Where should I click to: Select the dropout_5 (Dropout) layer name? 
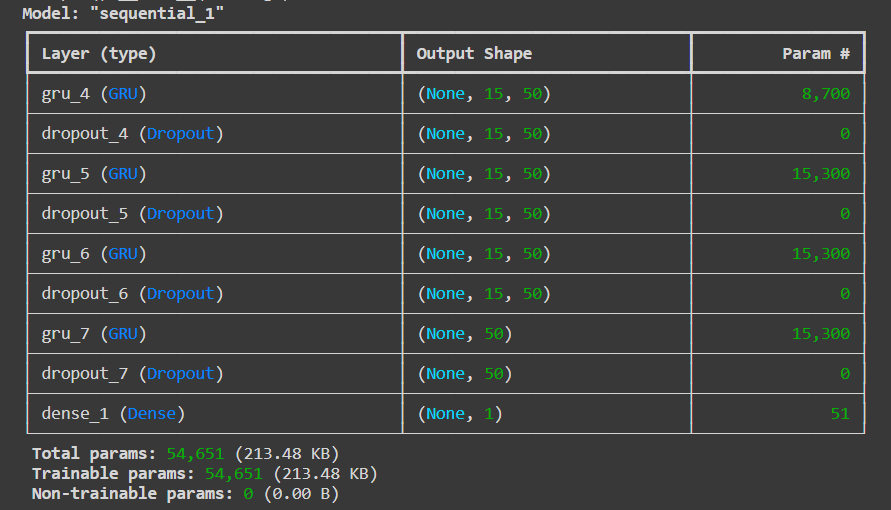pos(132,214)
